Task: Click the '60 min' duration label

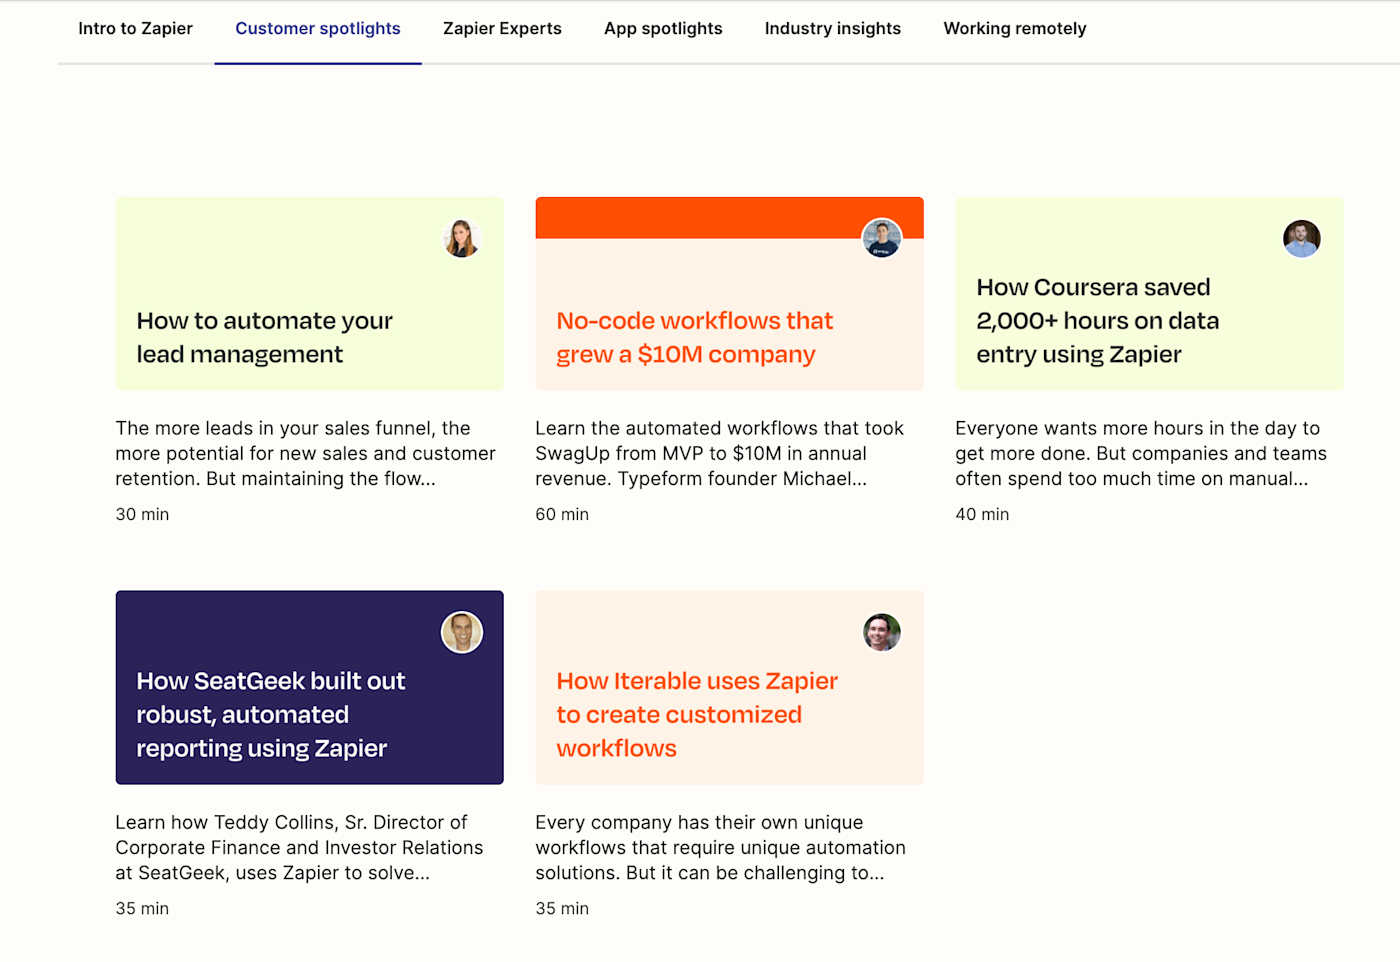Action: (562, 514)
